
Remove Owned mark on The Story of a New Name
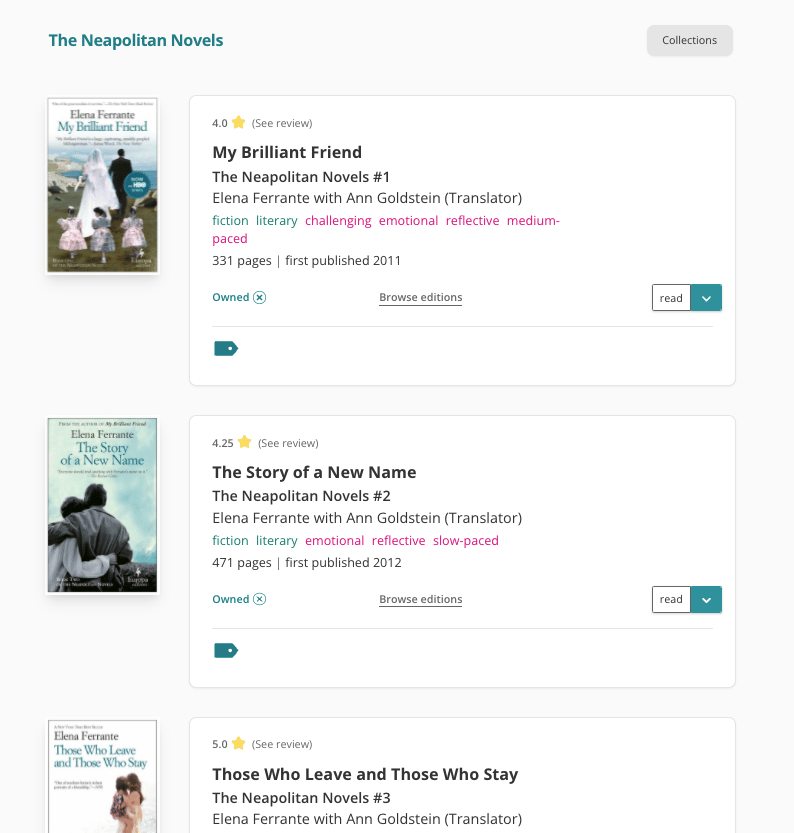coord(259,599)
